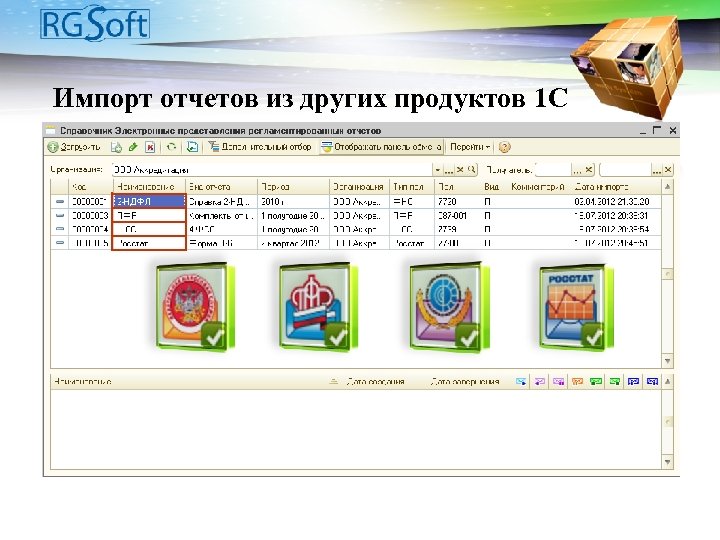Click the row marker icon of row 0000001
720x540 pixels.
coord(60,201)
